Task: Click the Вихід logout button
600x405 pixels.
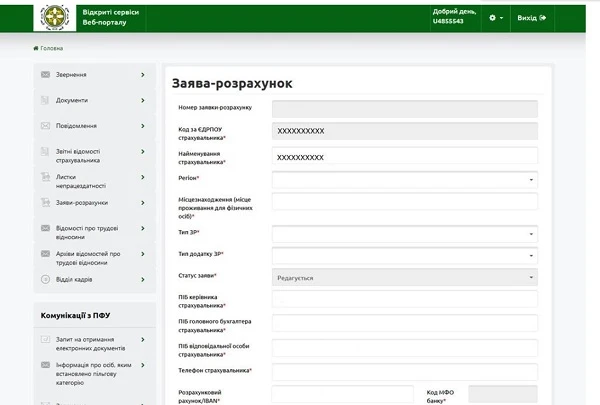Action: coord(531,18)
